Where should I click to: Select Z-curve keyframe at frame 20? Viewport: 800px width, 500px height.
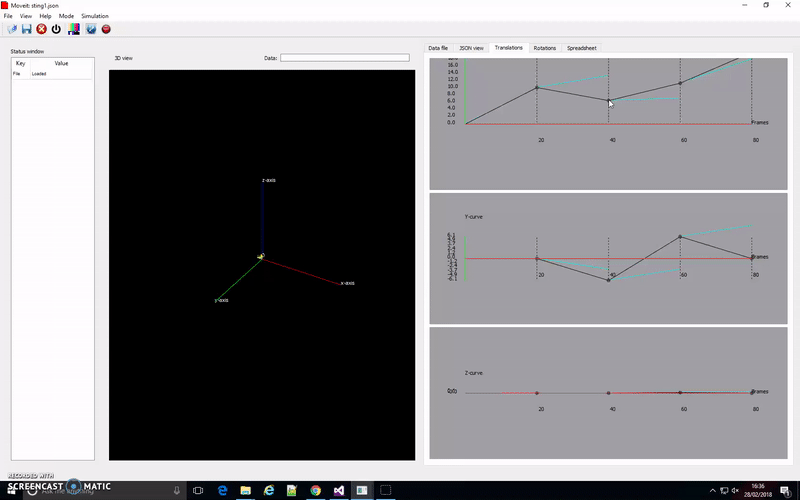537,393
